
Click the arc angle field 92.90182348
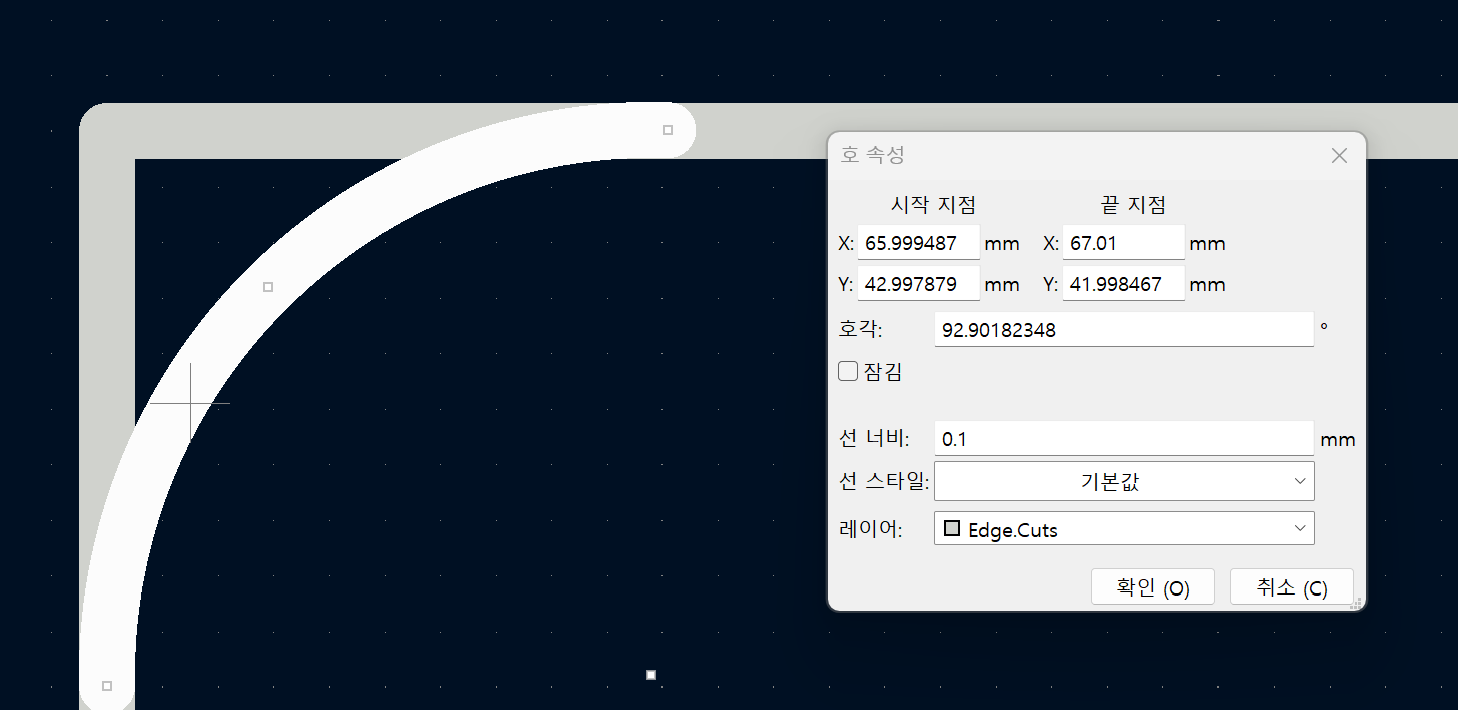pyautogui.click(x=1124, y=329)
